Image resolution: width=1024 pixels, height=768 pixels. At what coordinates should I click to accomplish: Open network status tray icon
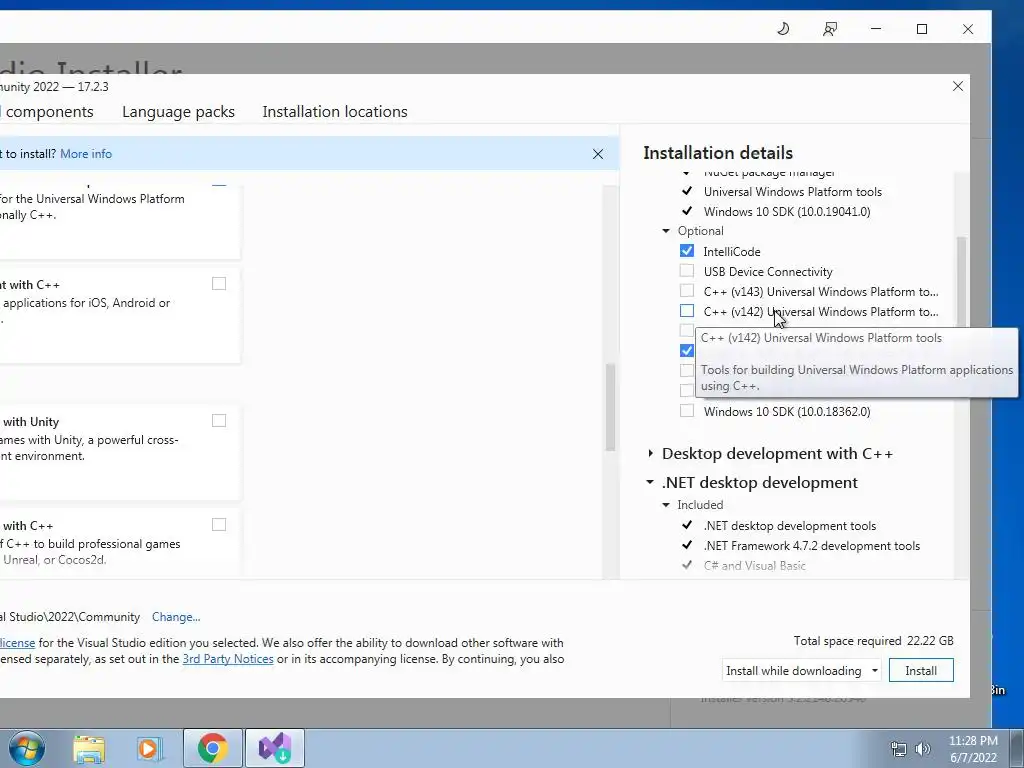coord(899,748)
